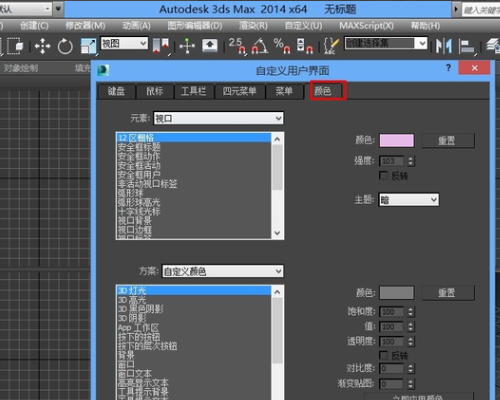Open the 方案 dropdown showing 自定义颜色
This screenshot has width=500, height=400.
pos(223,271)
